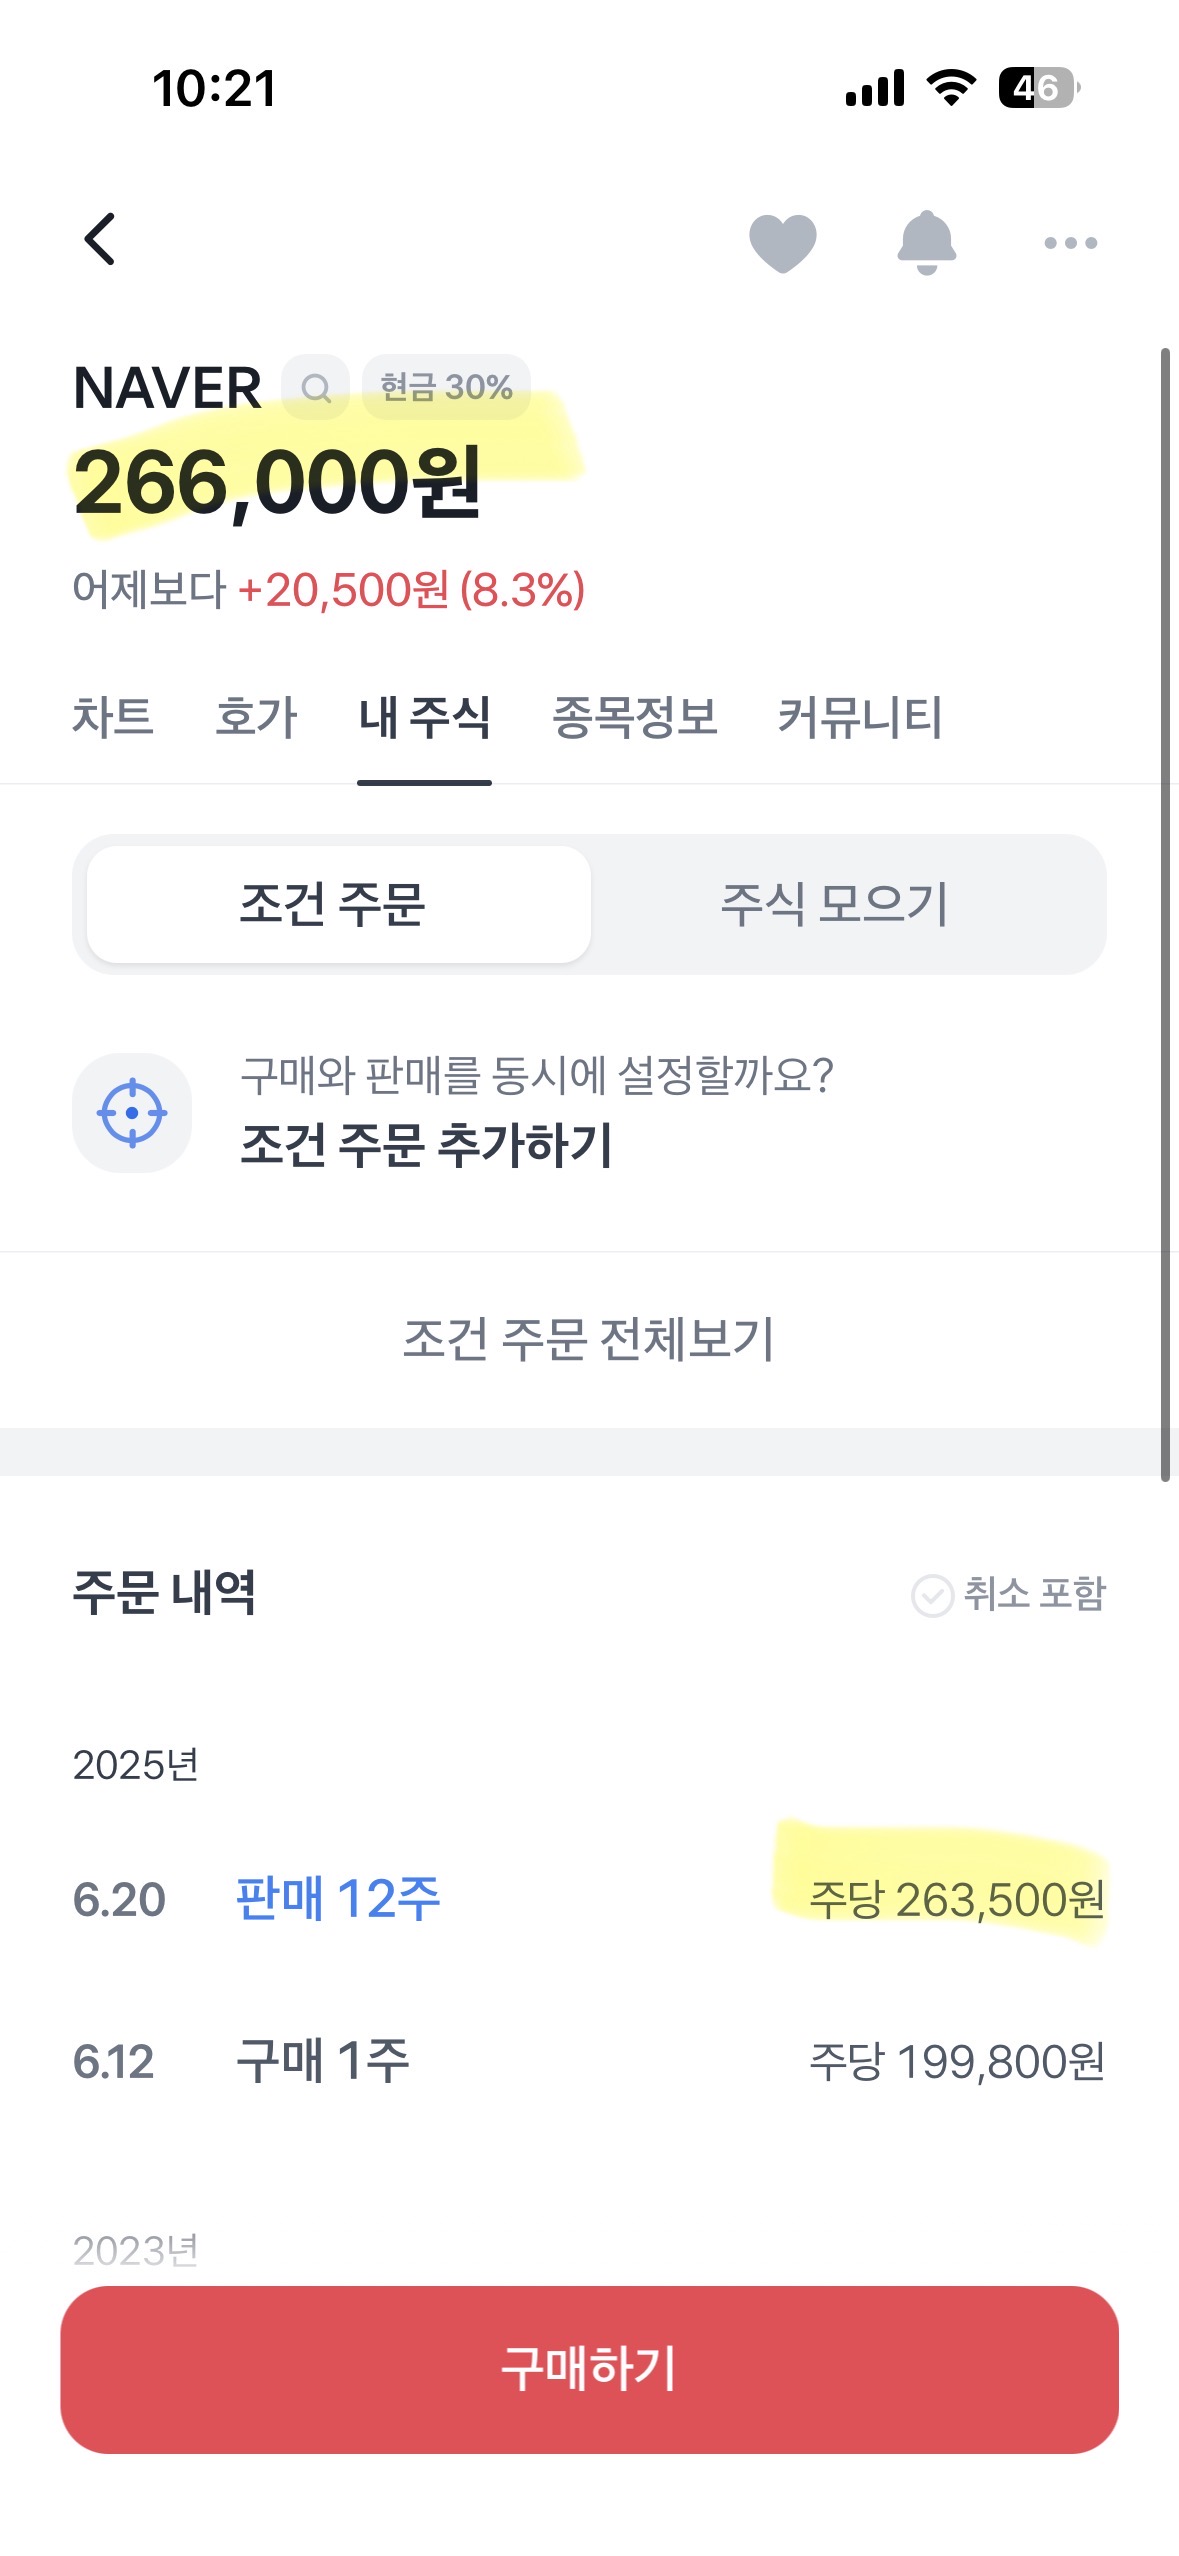Tap the red 구매하기 button

[x=589, y=2369]
